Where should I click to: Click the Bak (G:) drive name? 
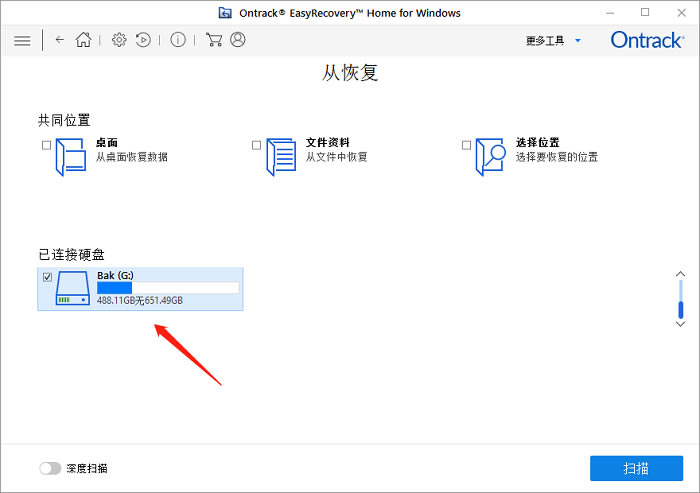click(115, 276)
